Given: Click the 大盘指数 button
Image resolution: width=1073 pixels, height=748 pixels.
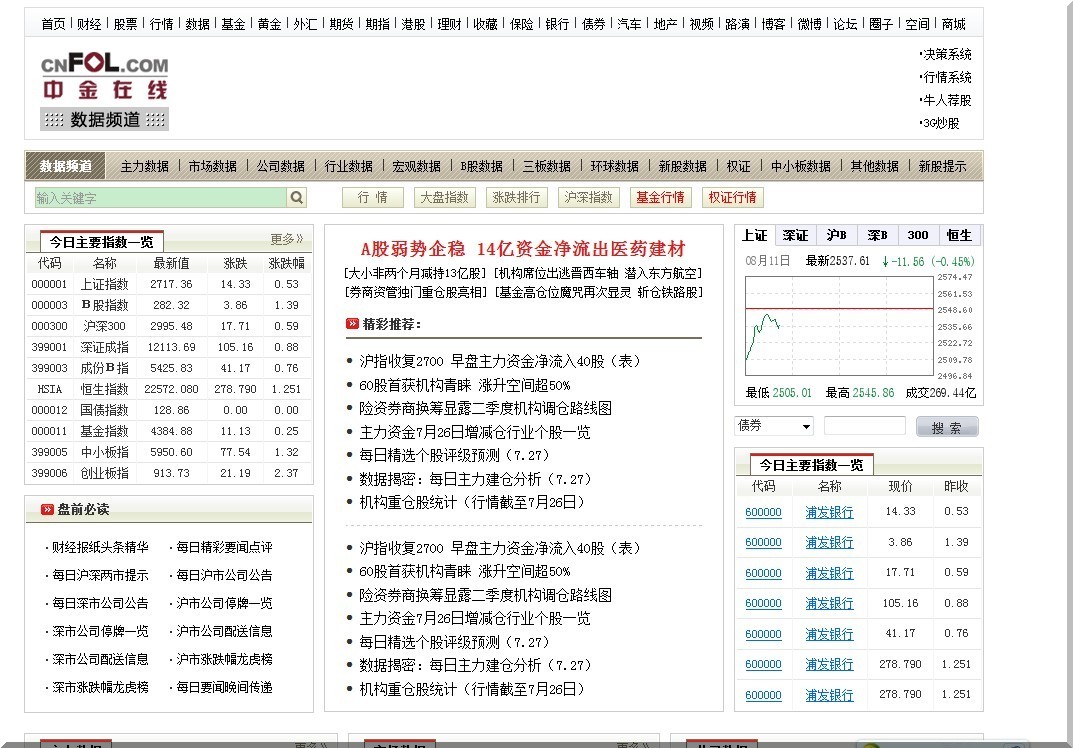Looking at the screenshot, I should (x=444, y=198).
